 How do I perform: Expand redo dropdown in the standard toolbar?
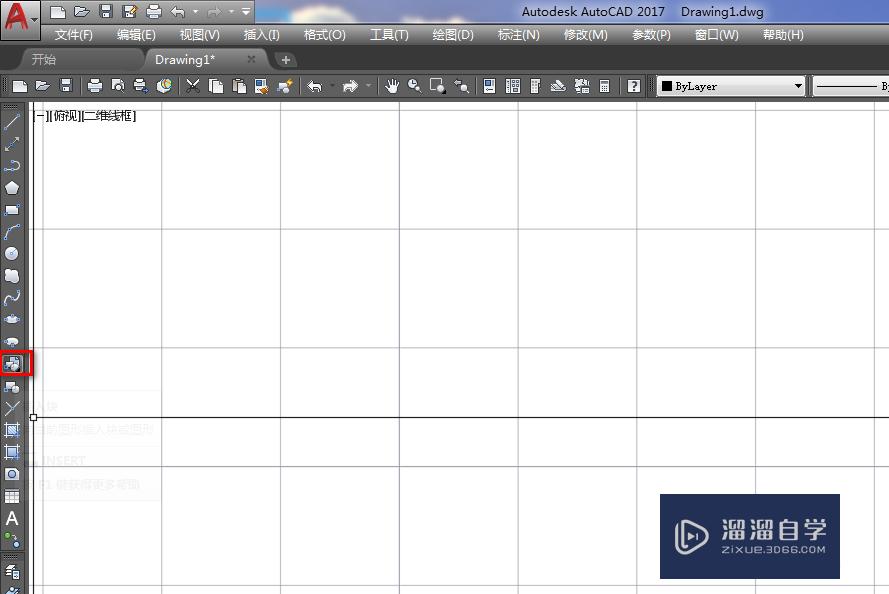pyautogui.click(x=369, y=86)
